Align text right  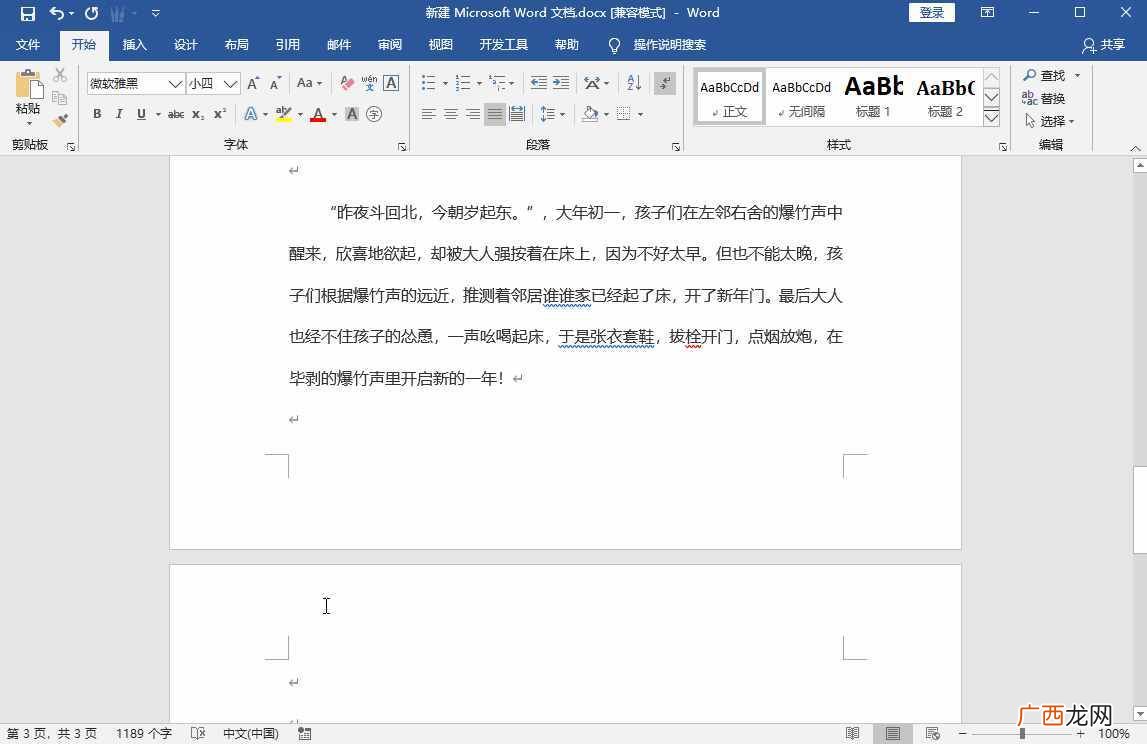[x=473, y=114]
